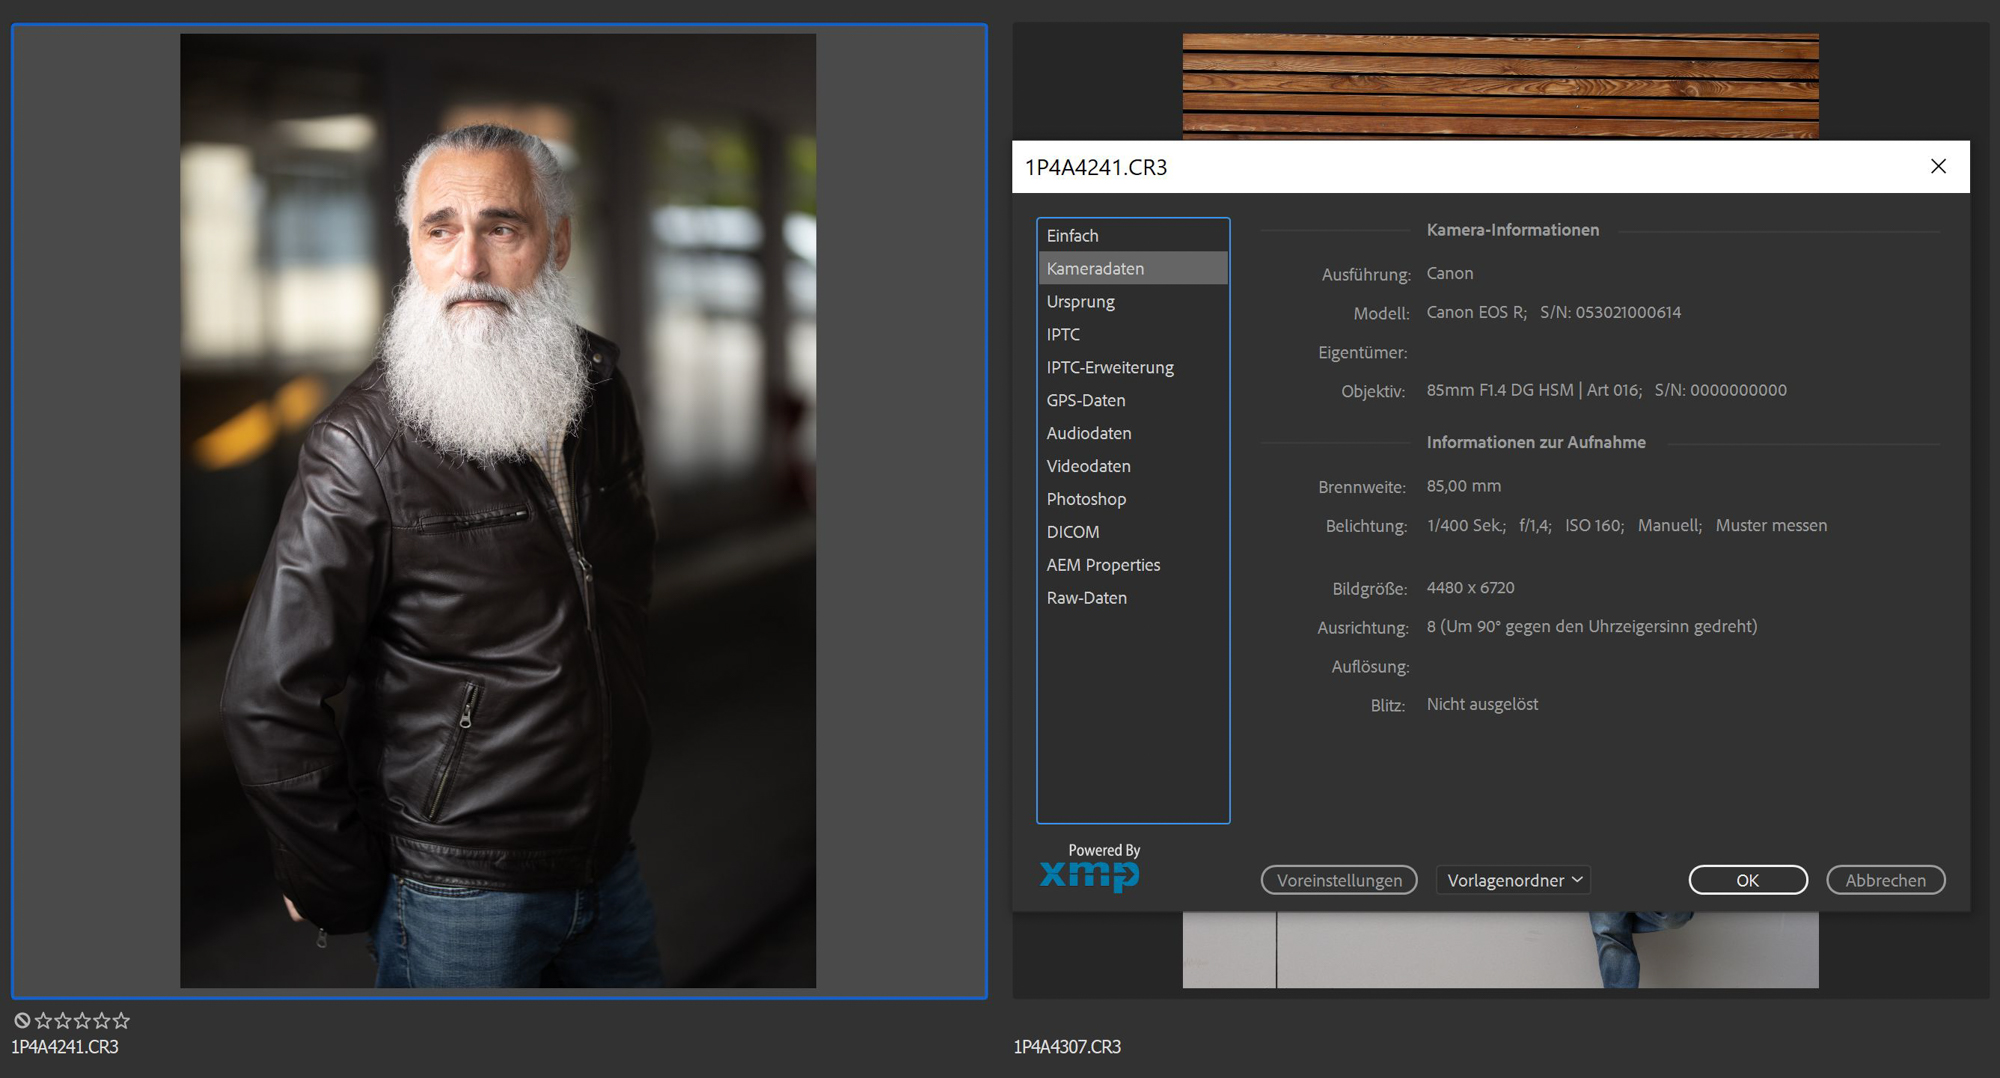Image resolution: width=2000 pixels, height=1078 pixels.
Task: Select the Kameradaten category
Action: 1095,269
